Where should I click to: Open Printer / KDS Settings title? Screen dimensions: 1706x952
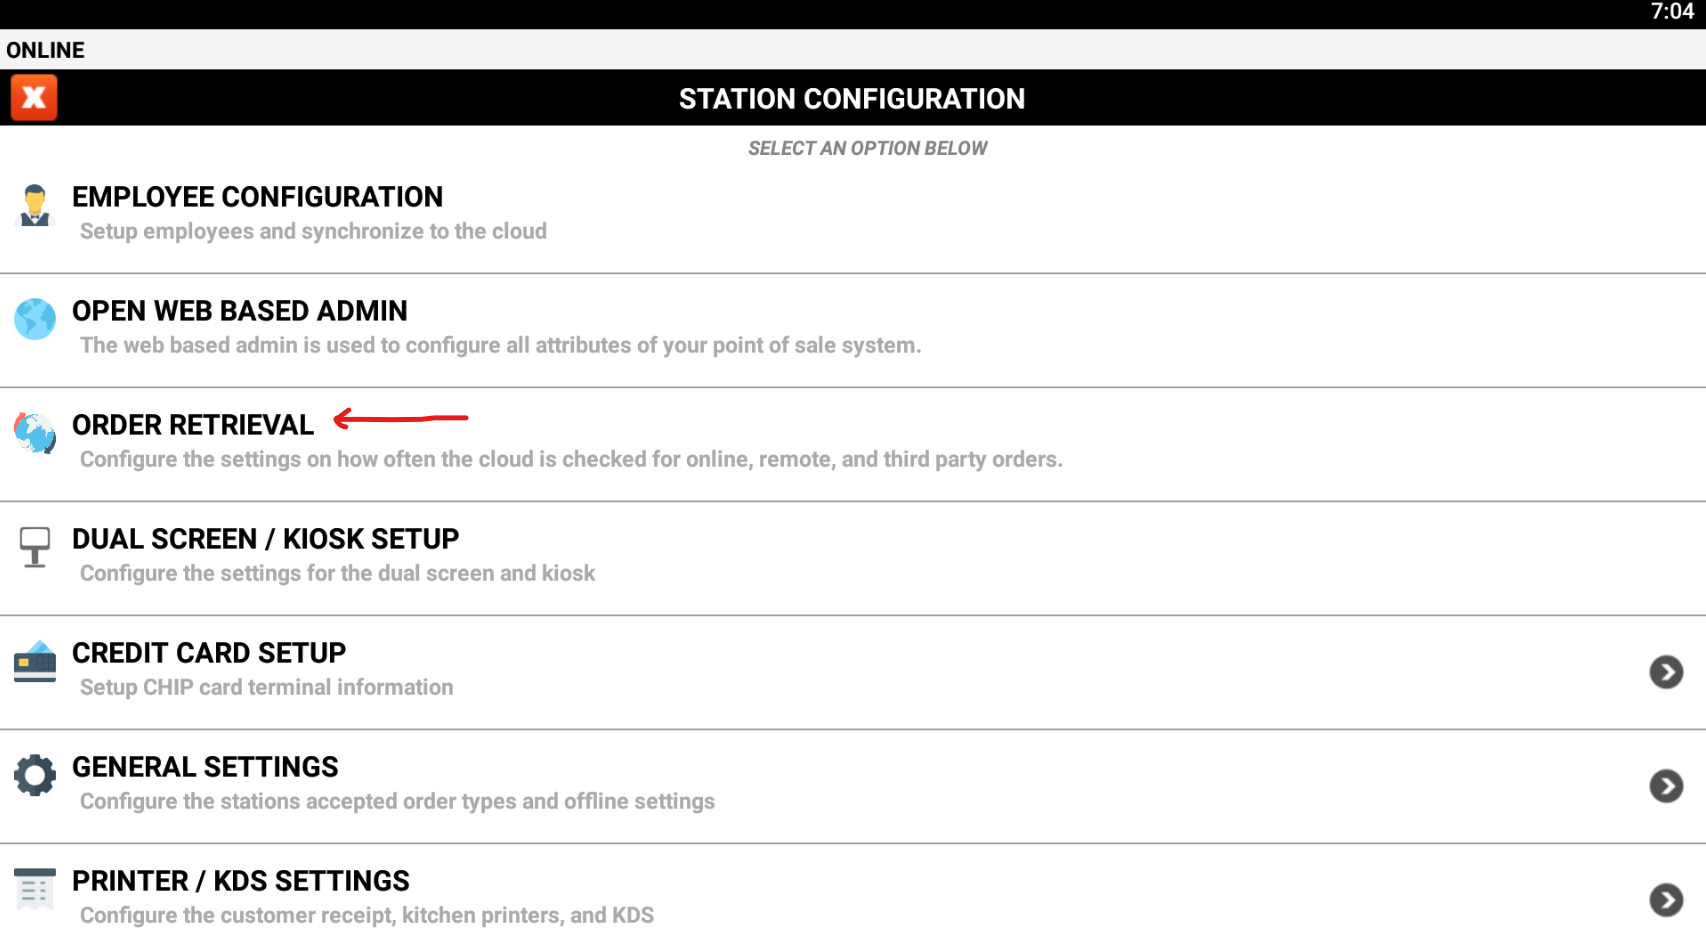pyautogui.click(x=241, y=881)
